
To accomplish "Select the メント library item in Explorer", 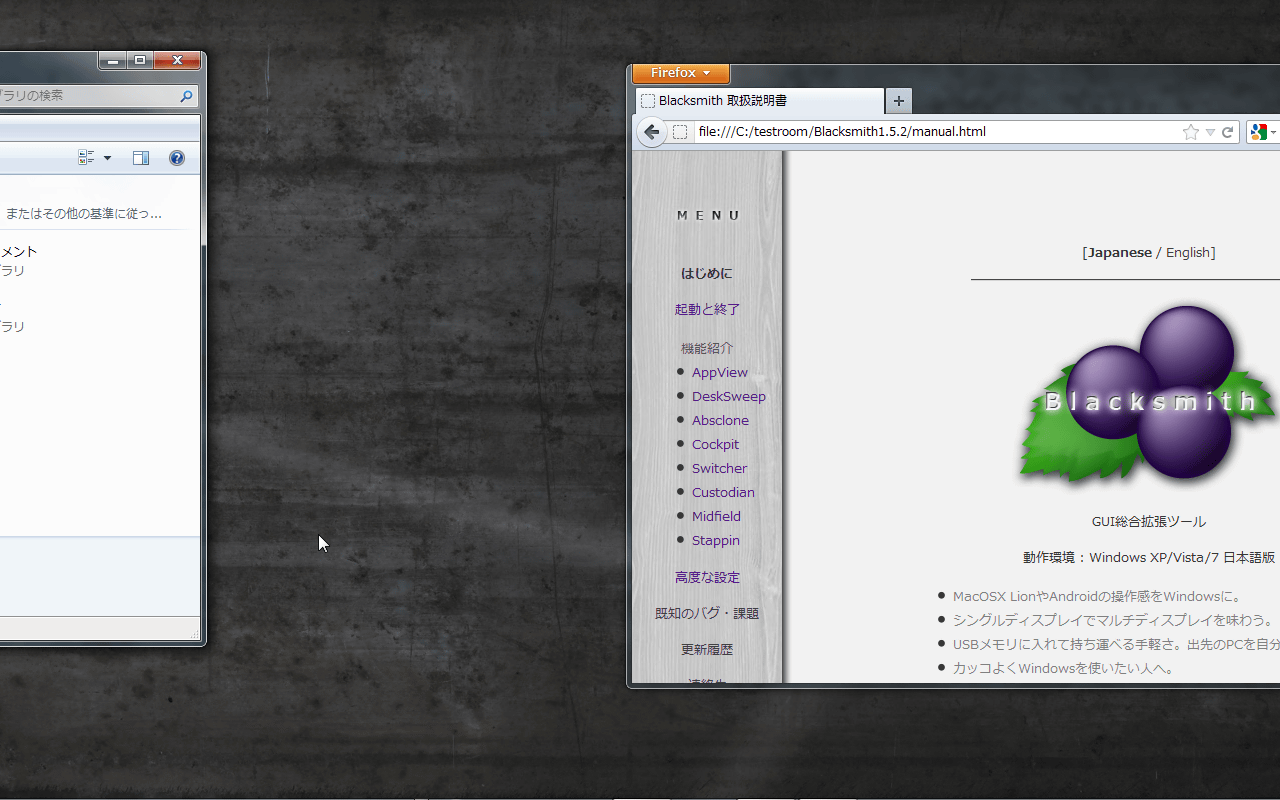I will point(19,251).
